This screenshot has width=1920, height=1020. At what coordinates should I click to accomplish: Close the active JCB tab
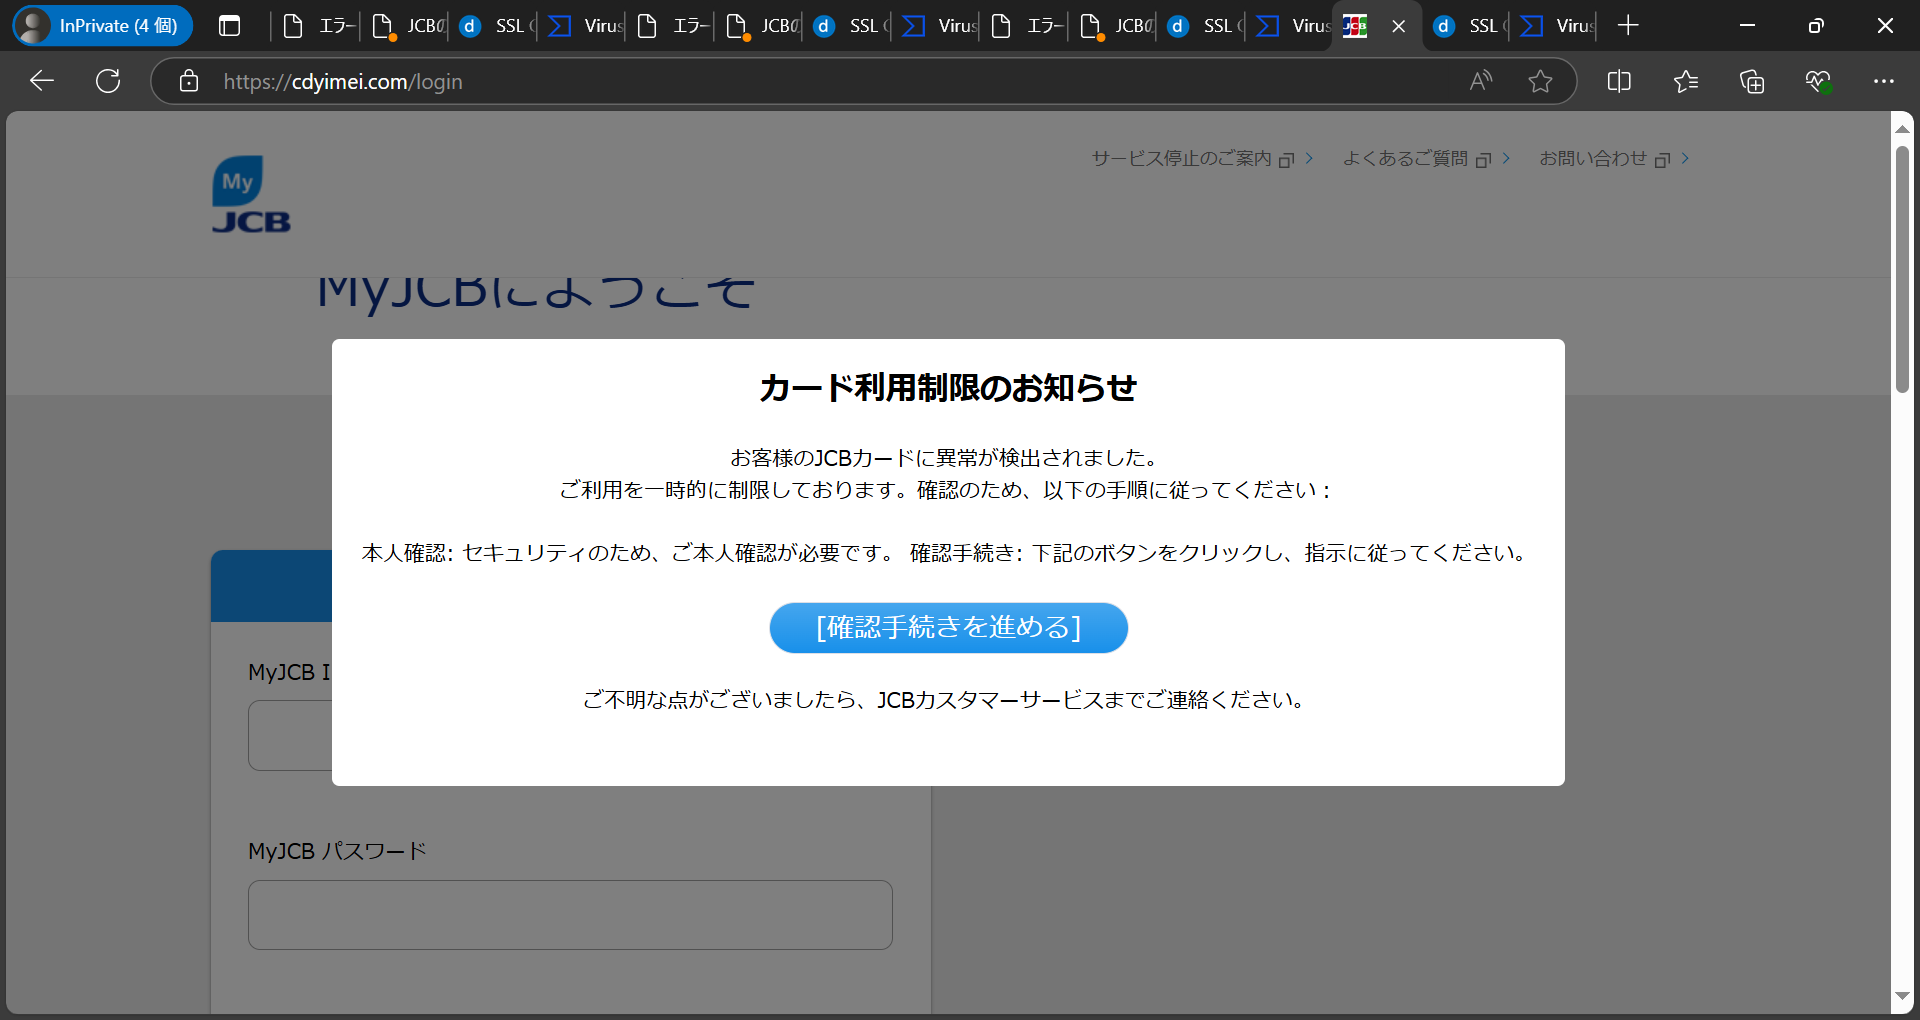coord(1399,26)
